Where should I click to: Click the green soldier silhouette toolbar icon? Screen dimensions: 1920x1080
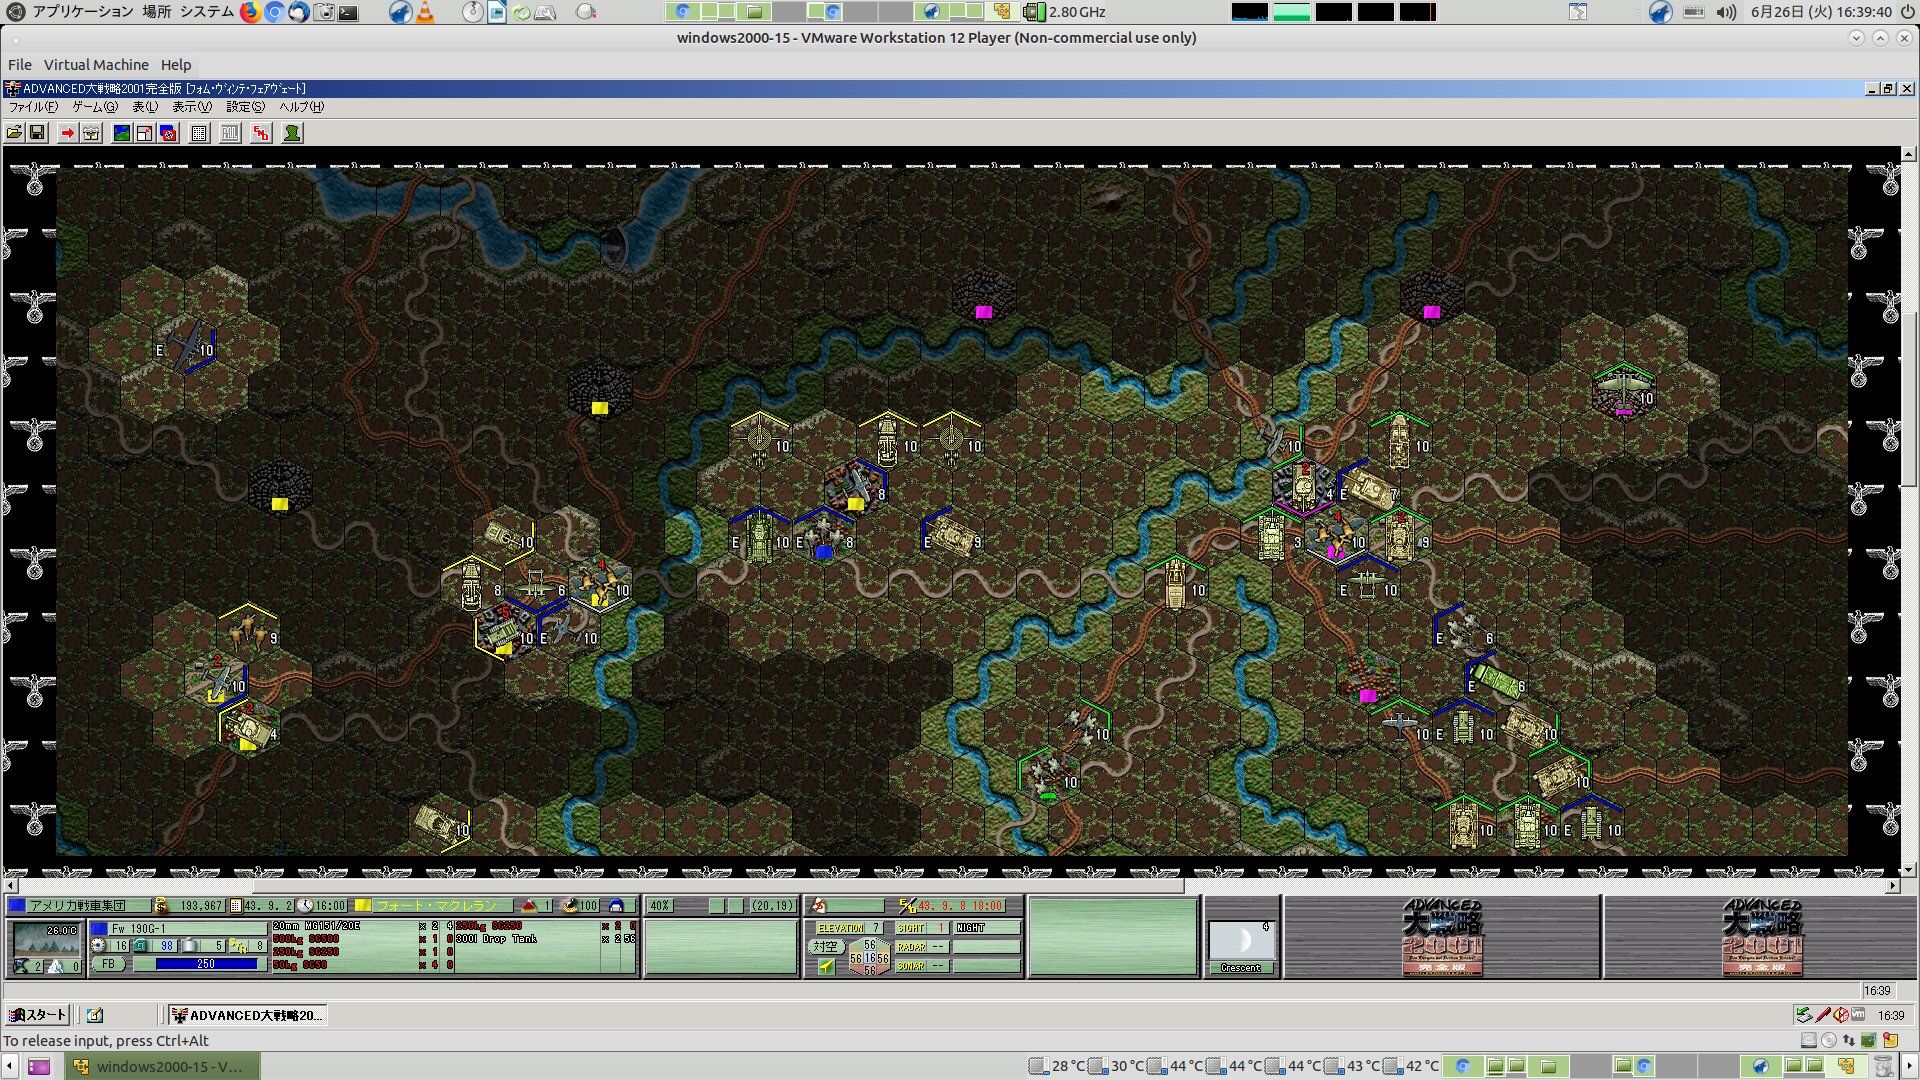[x=292, y=133]
